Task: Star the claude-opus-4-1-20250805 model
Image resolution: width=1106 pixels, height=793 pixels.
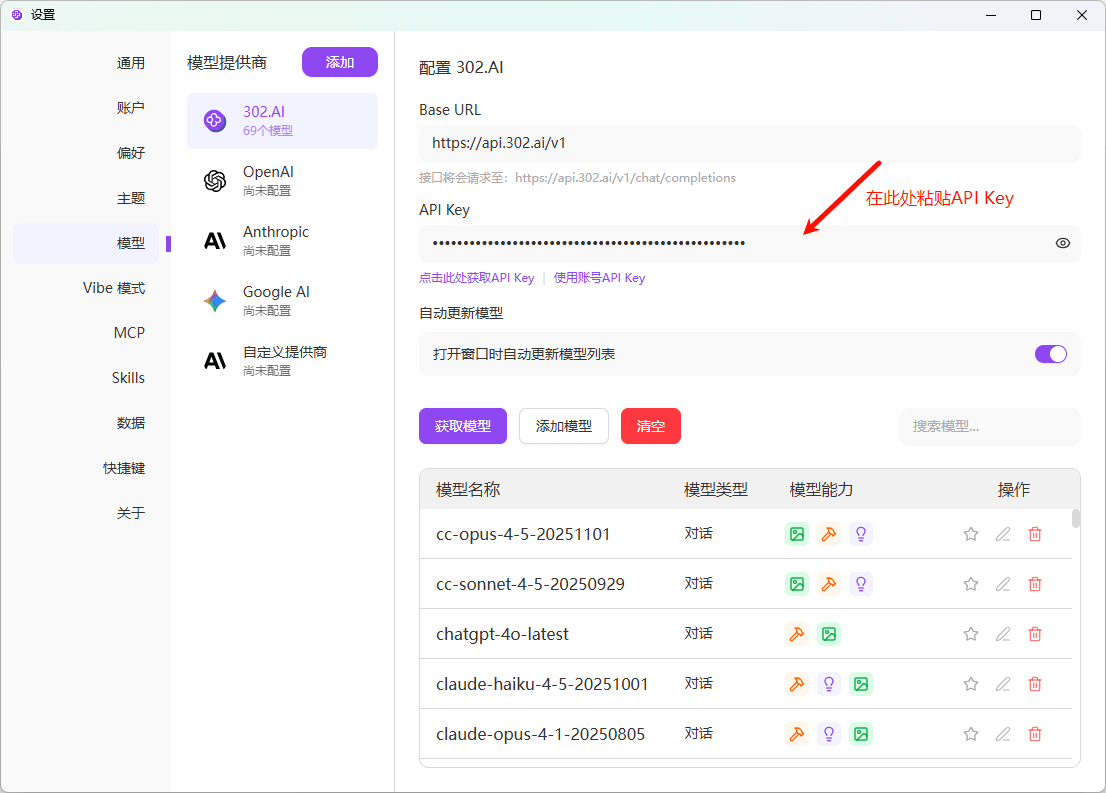Action: (x=971, y=734)
